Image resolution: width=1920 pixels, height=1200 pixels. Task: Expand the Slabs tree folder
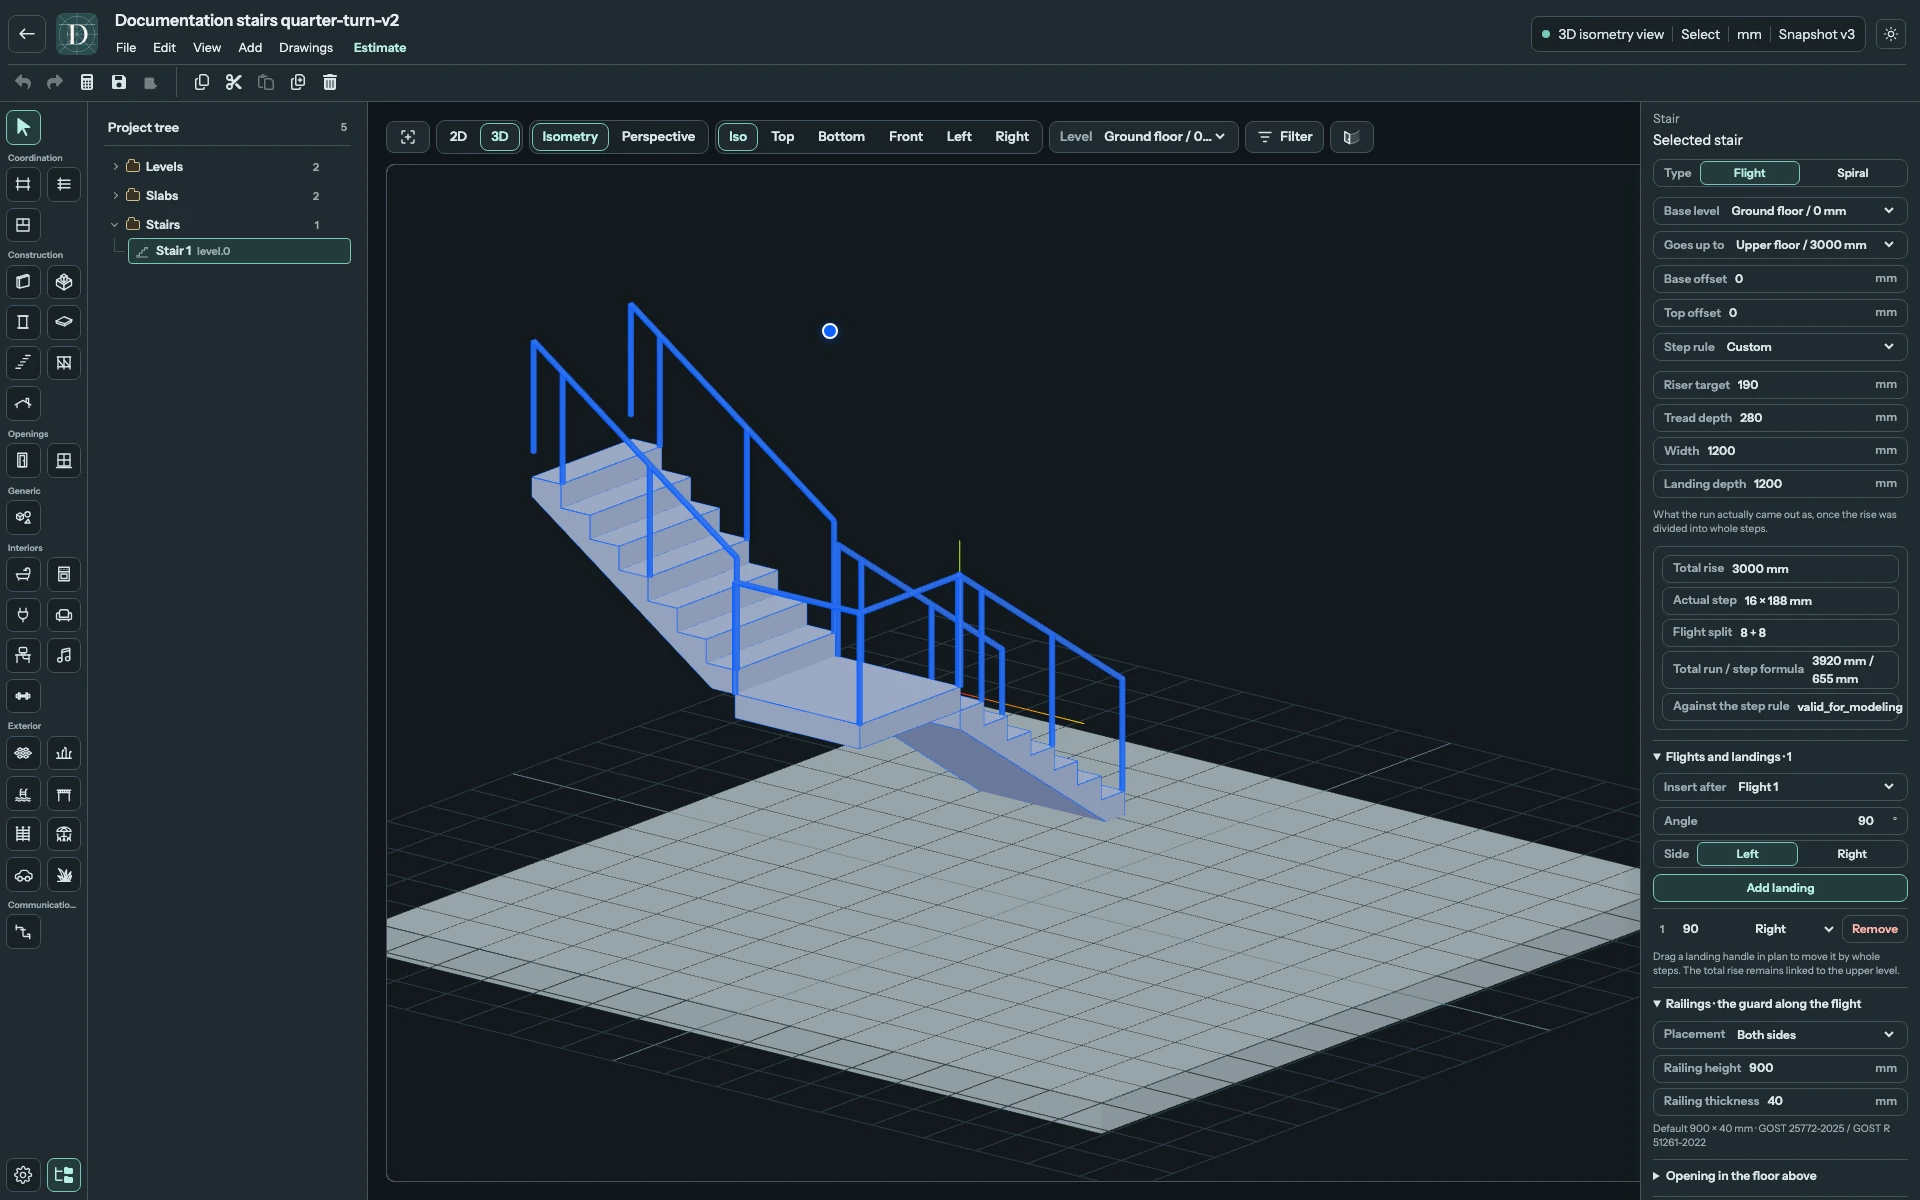[115, 196]
